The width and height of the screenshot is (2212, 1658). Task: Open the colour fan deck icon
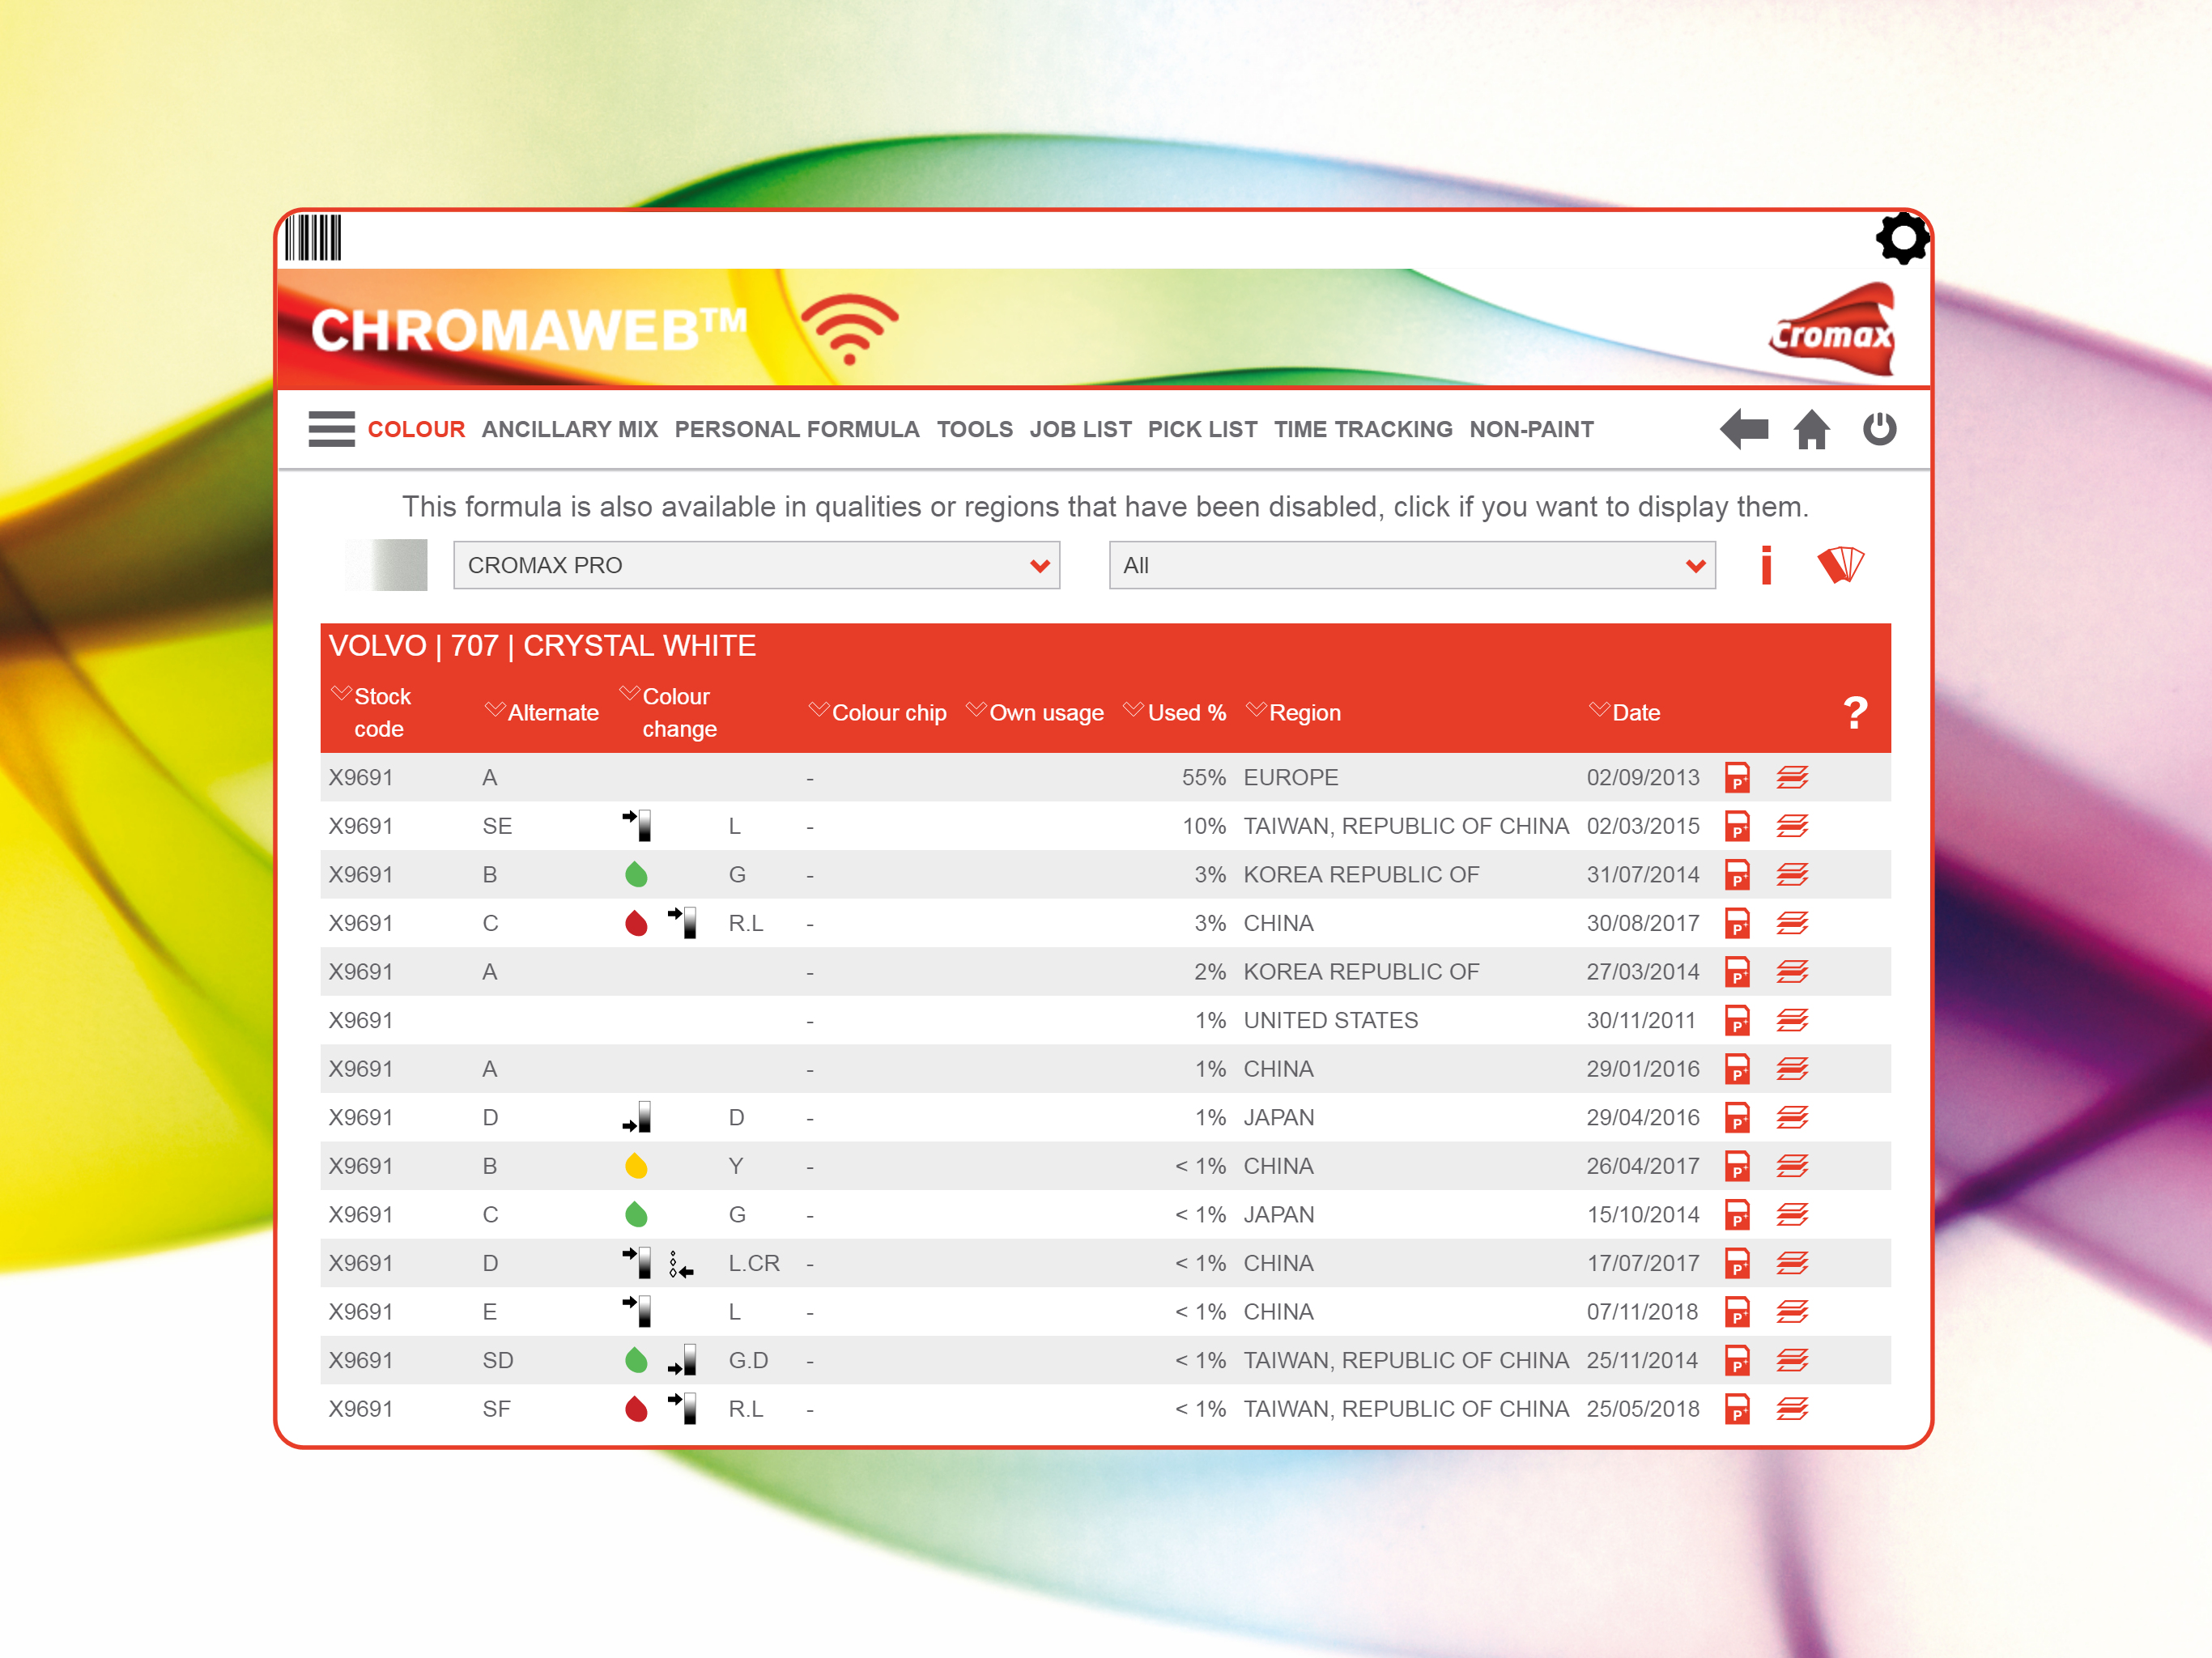[x=1841, y=565]
